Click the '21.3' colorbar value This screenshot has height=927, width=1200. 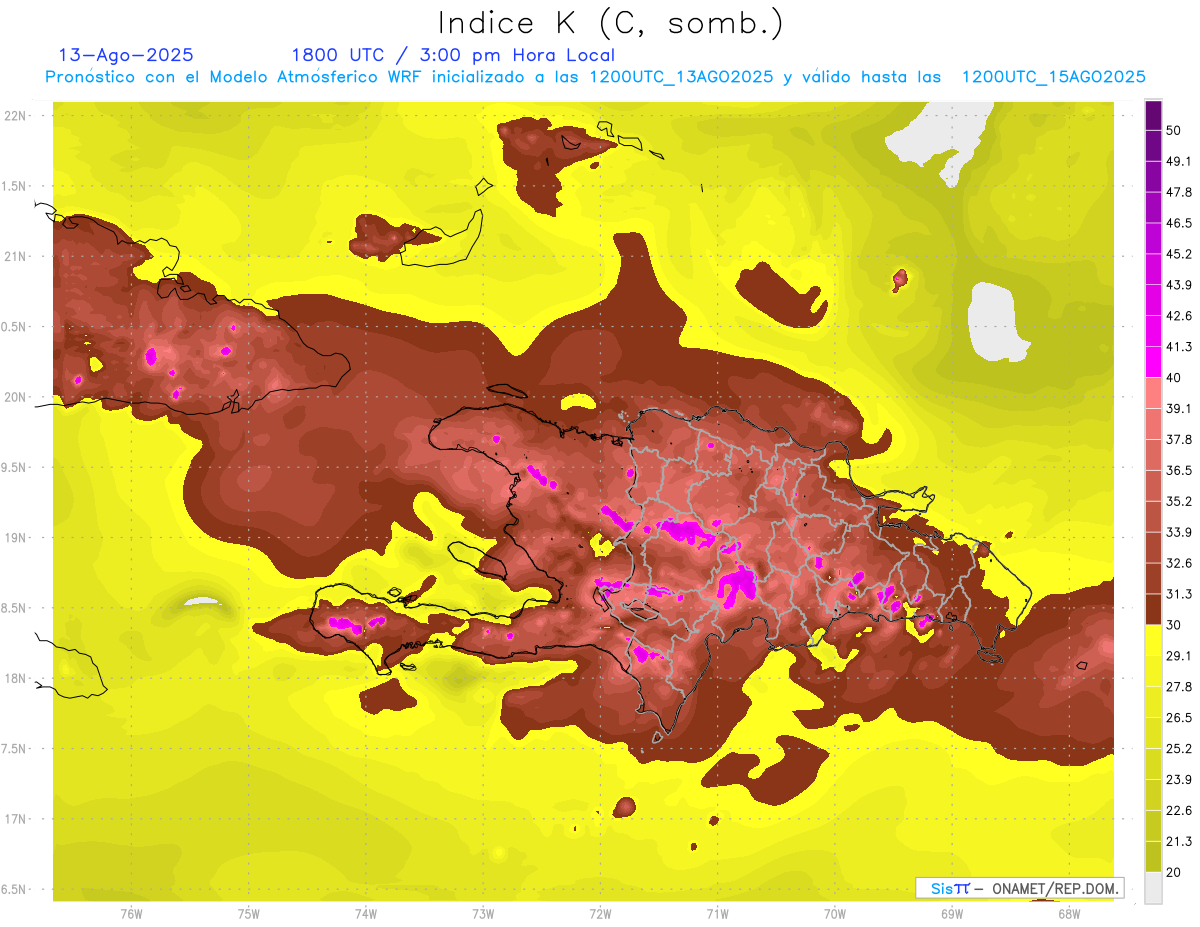point(1179,841)
